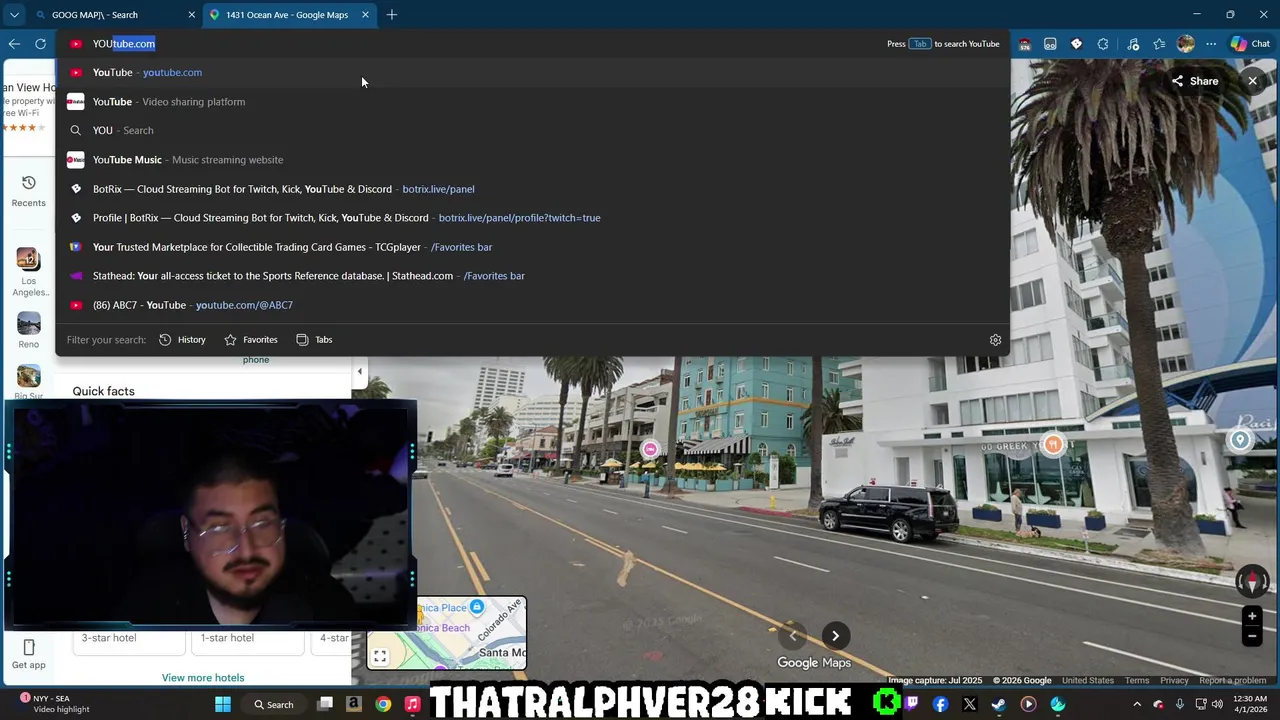
Task: Move to next Street View arrow
Action: 835,636
